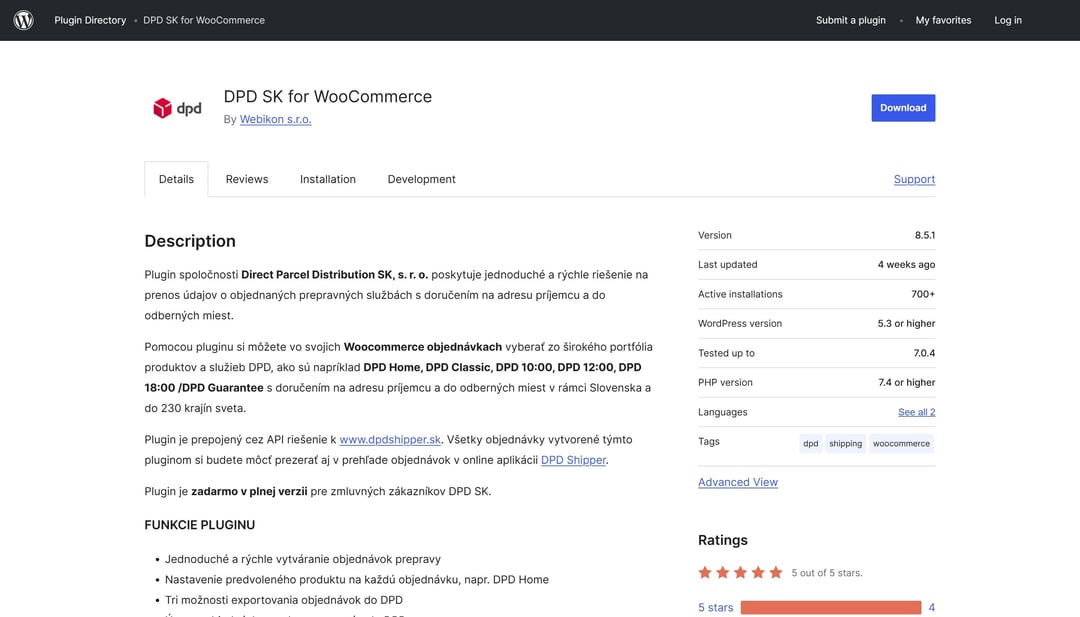Click the plugin title DPD SK for WooCommerce
Screen dimensions: 1080x617
coord(328,96)
